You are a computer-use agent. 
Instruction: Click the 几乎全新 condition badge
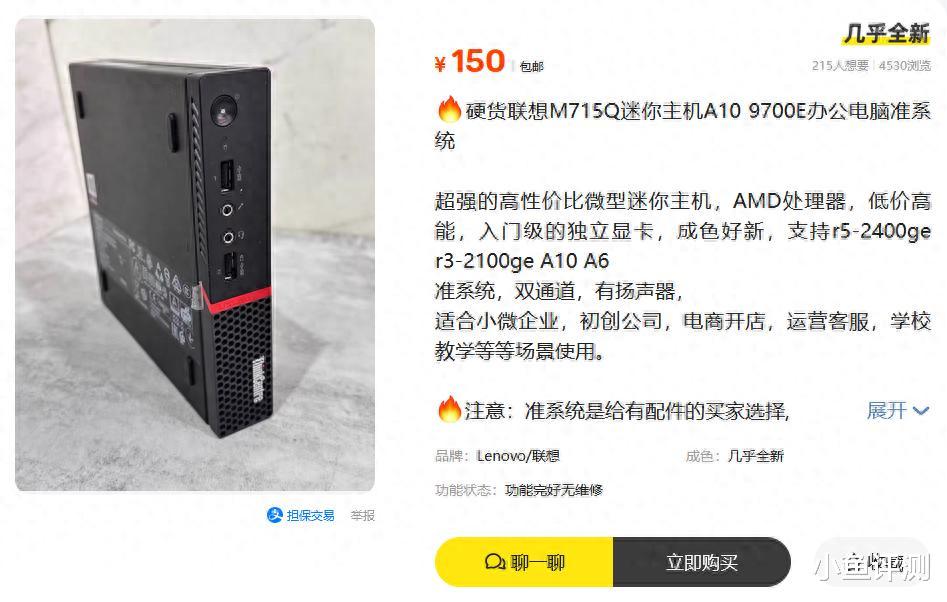tap(886, 33)
